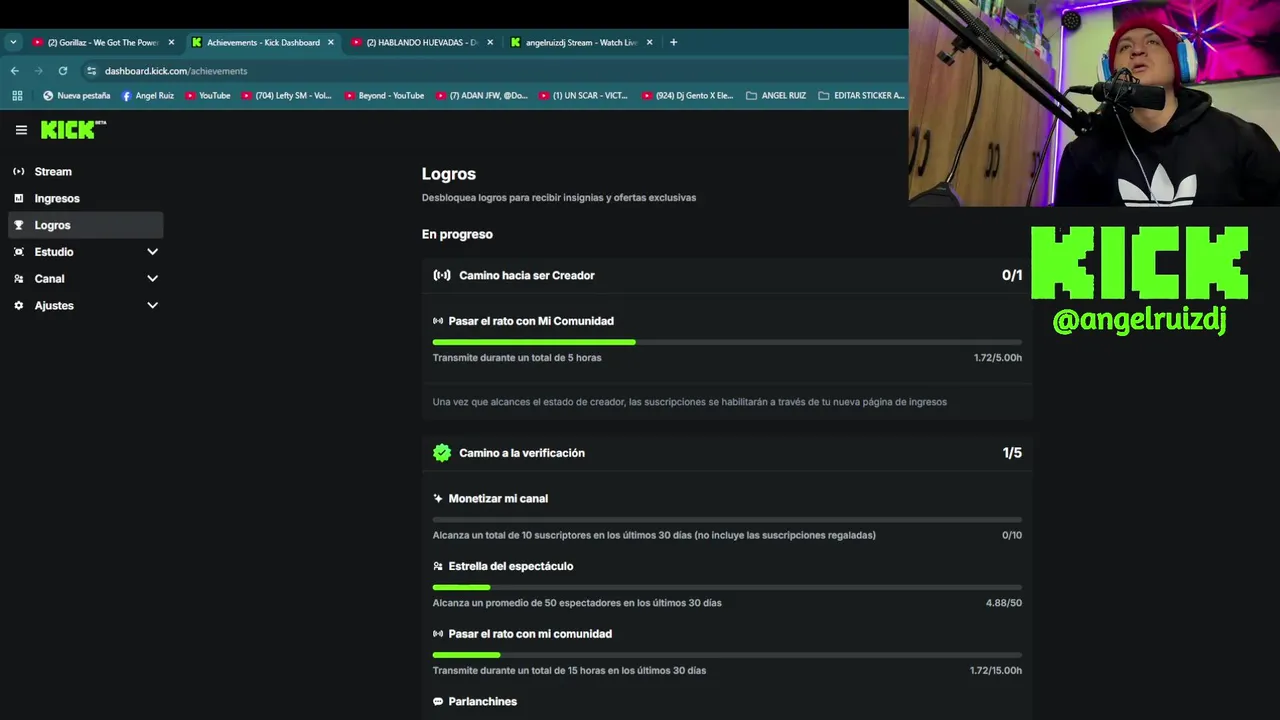Open the Beyond - YouTube bookmark
The height and width of the screenshot is (720, 1280).
click(384, 96)
